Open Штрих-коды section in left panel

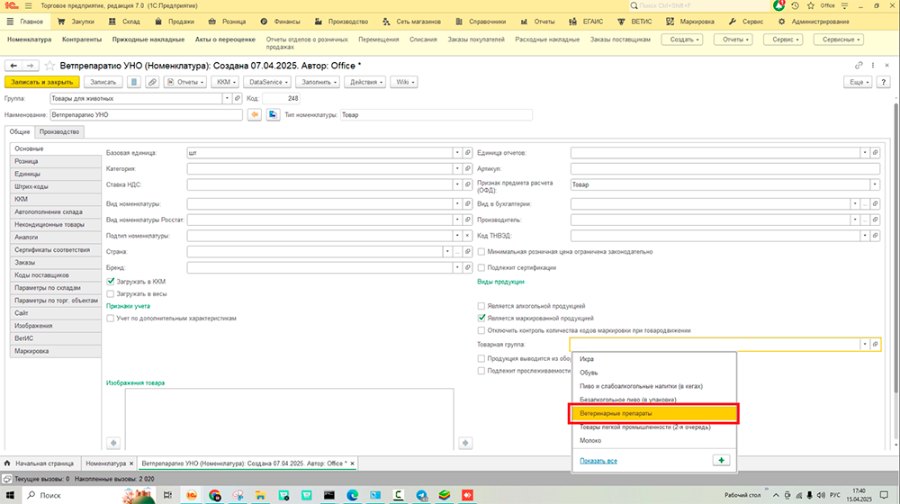[56, 187]
